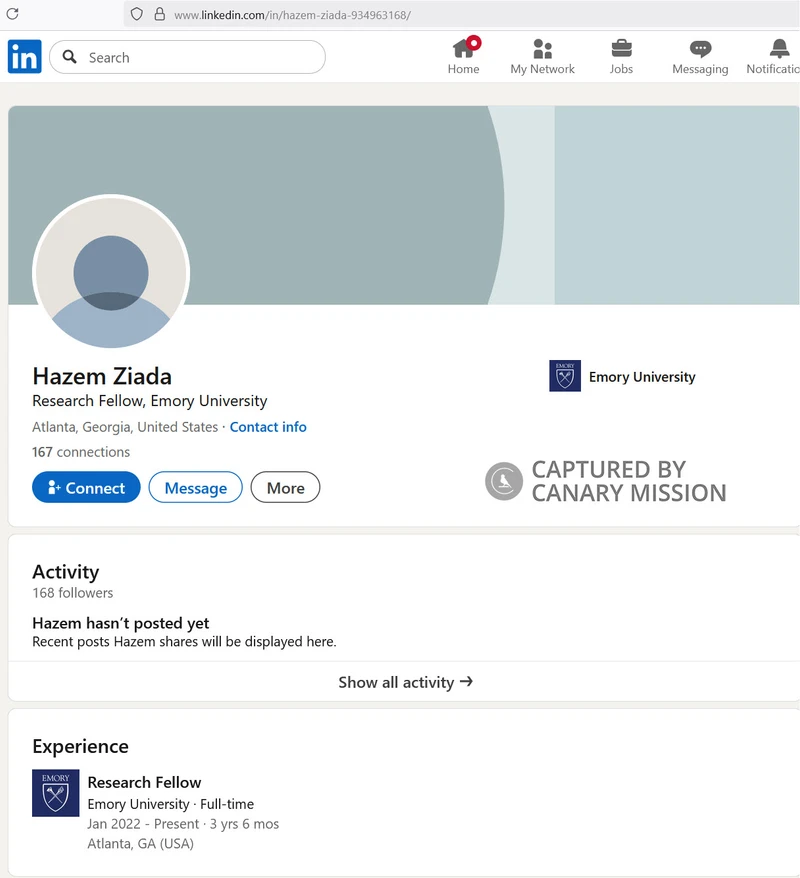Click Show all activity link
Image resolution: width=800 pixels, height=878 pixels.
coord(405,682)
